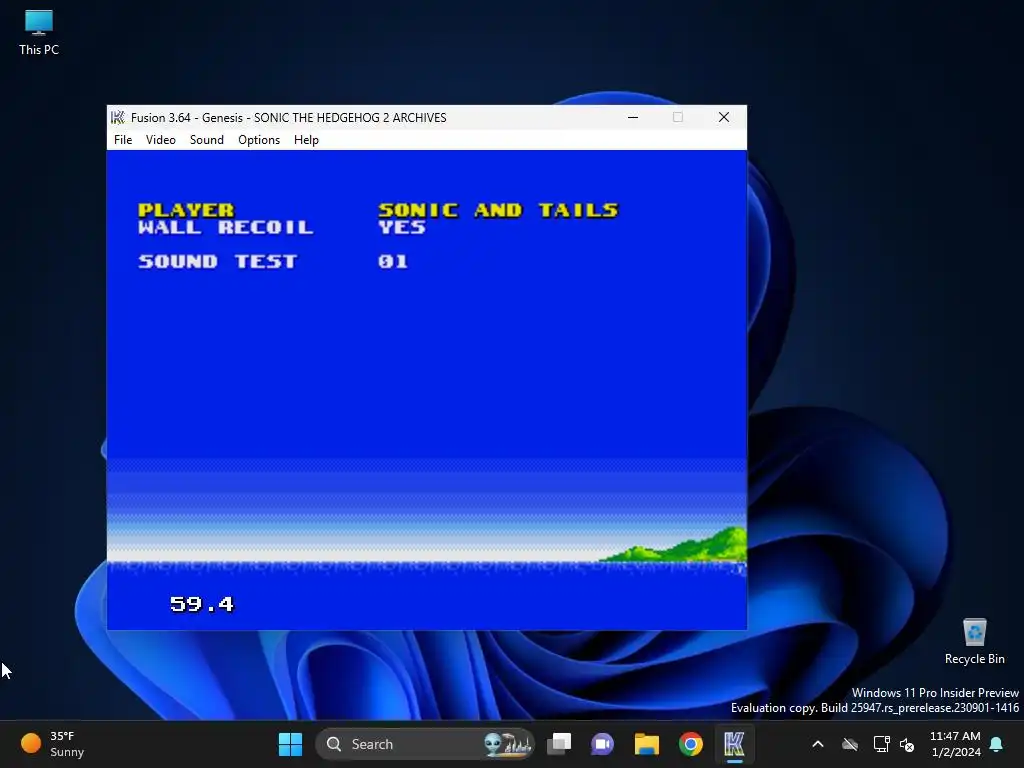Open the network display tray icon
The image size is (1024, 768).
(881, 744)
